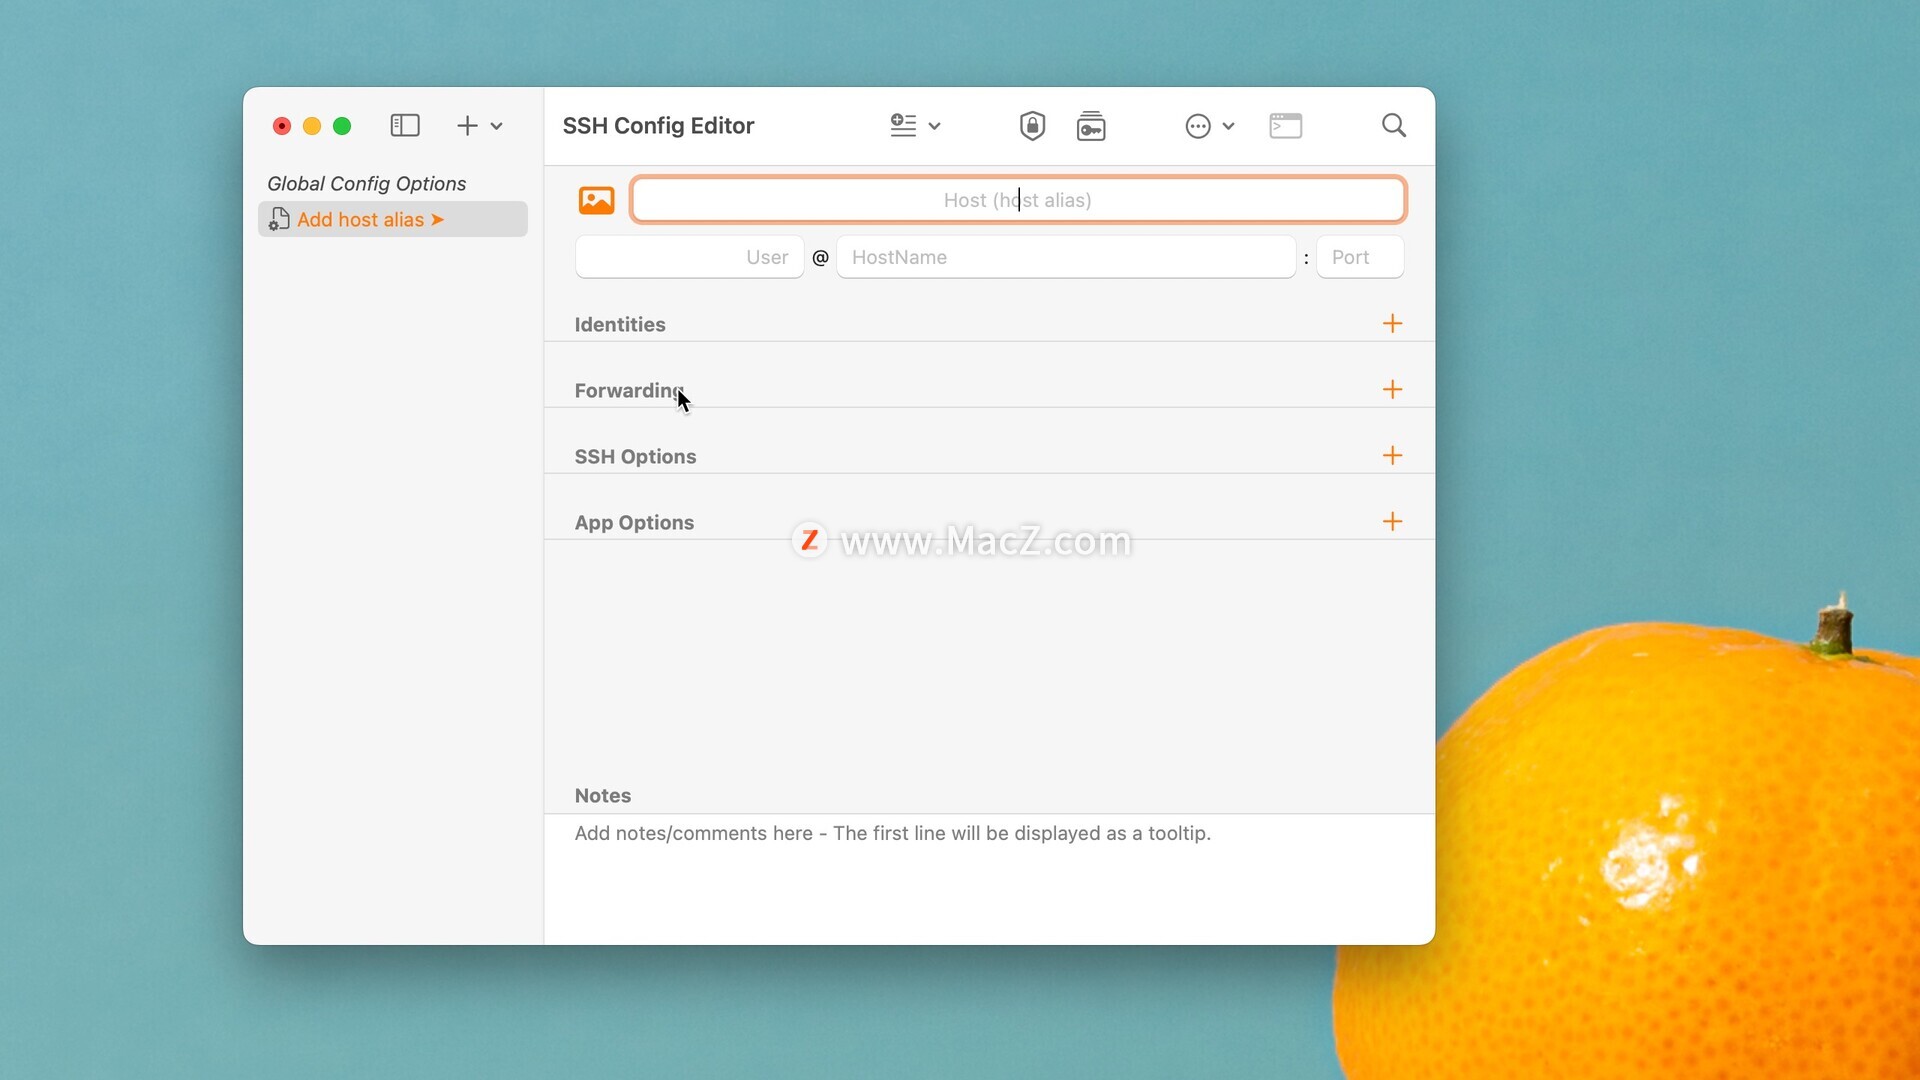
Task: Click the SSH Options section header
Action: pos(635,456)
